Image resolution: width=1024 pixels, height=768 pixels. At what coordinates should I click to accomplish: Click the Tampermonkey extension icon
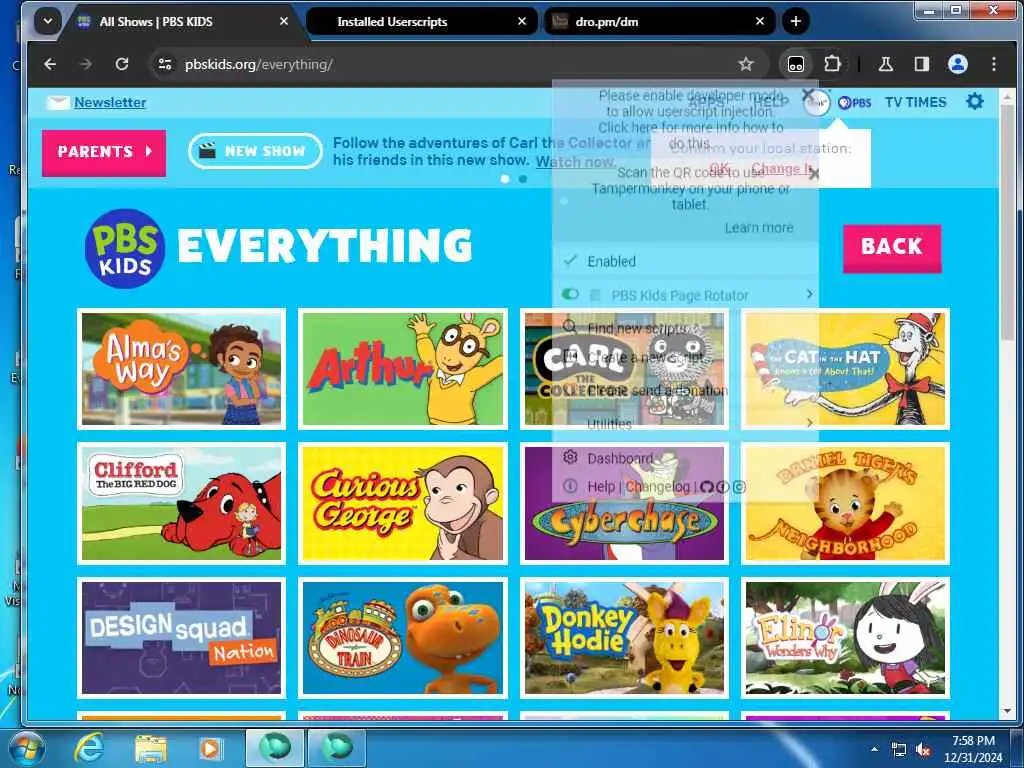795,64
